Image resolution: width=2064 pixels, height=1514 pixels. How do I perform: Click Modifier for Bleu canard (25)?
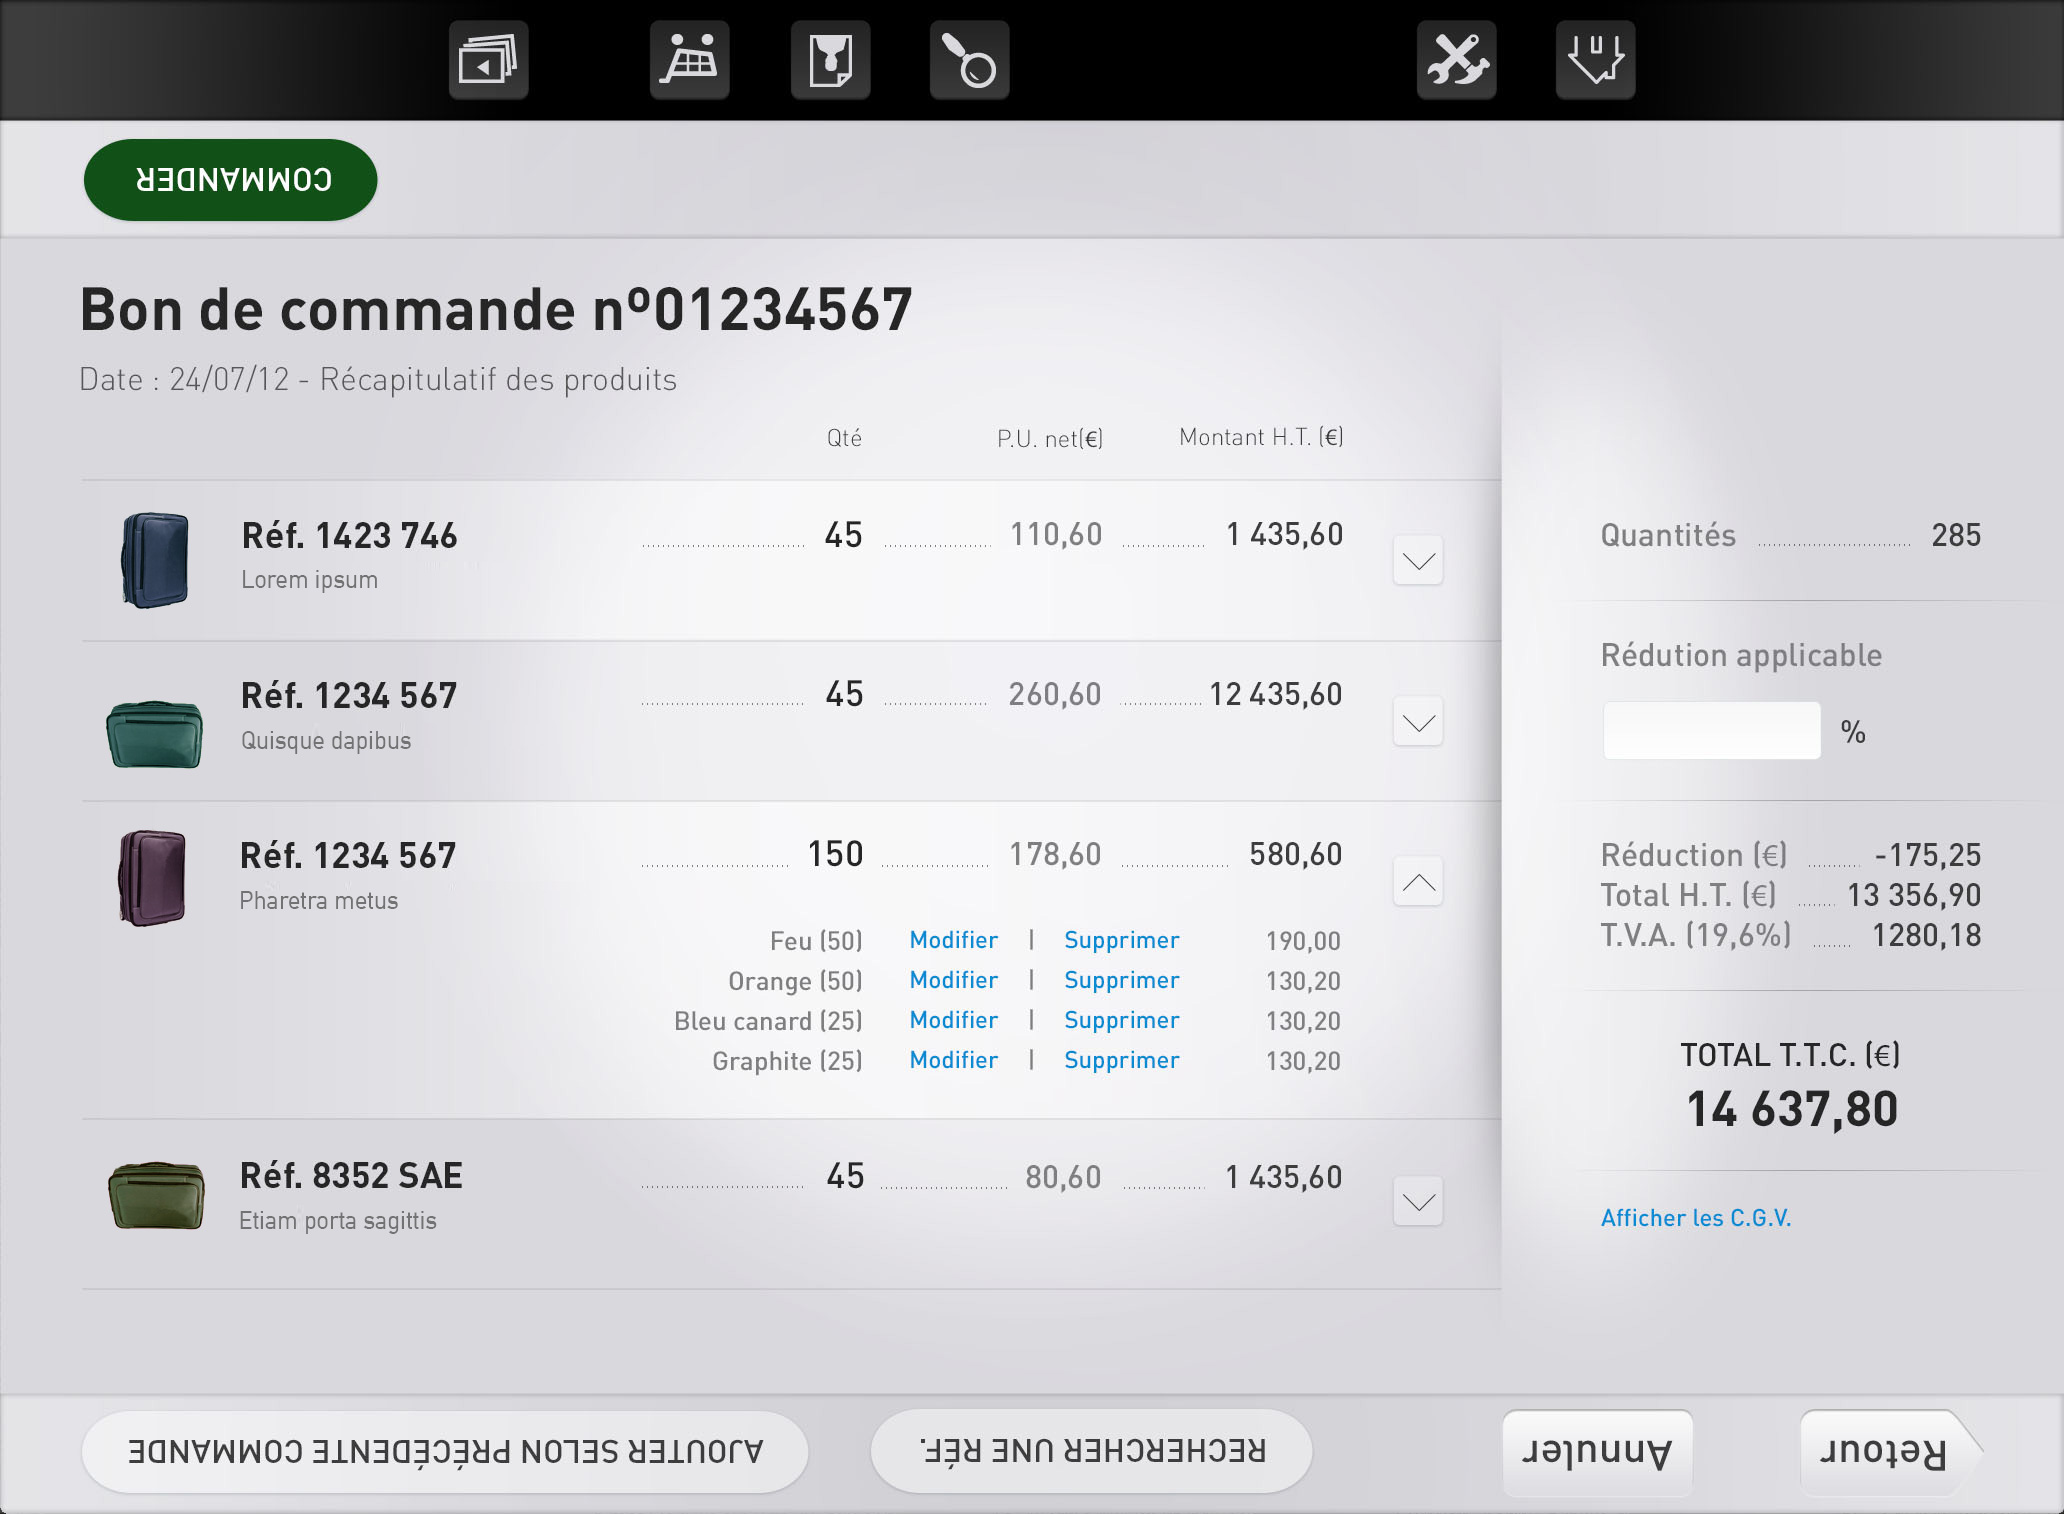(x=953, y=1020)
